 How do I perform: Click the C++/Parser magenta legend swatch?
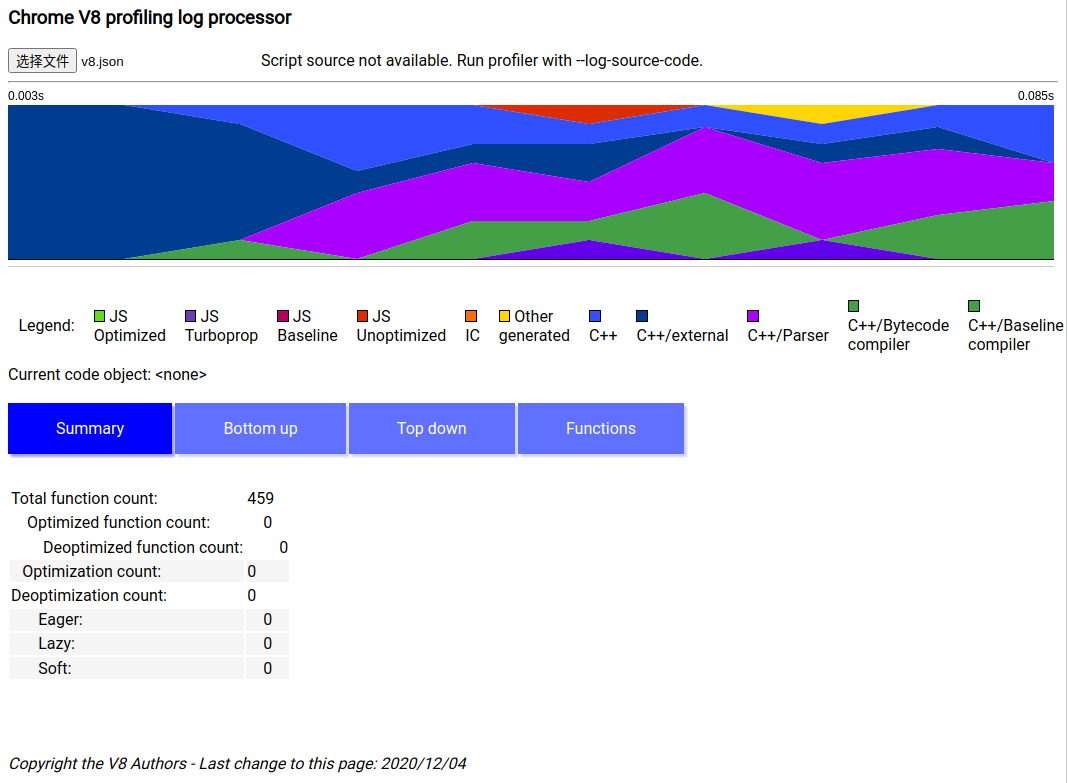click(x=754, y=316)
